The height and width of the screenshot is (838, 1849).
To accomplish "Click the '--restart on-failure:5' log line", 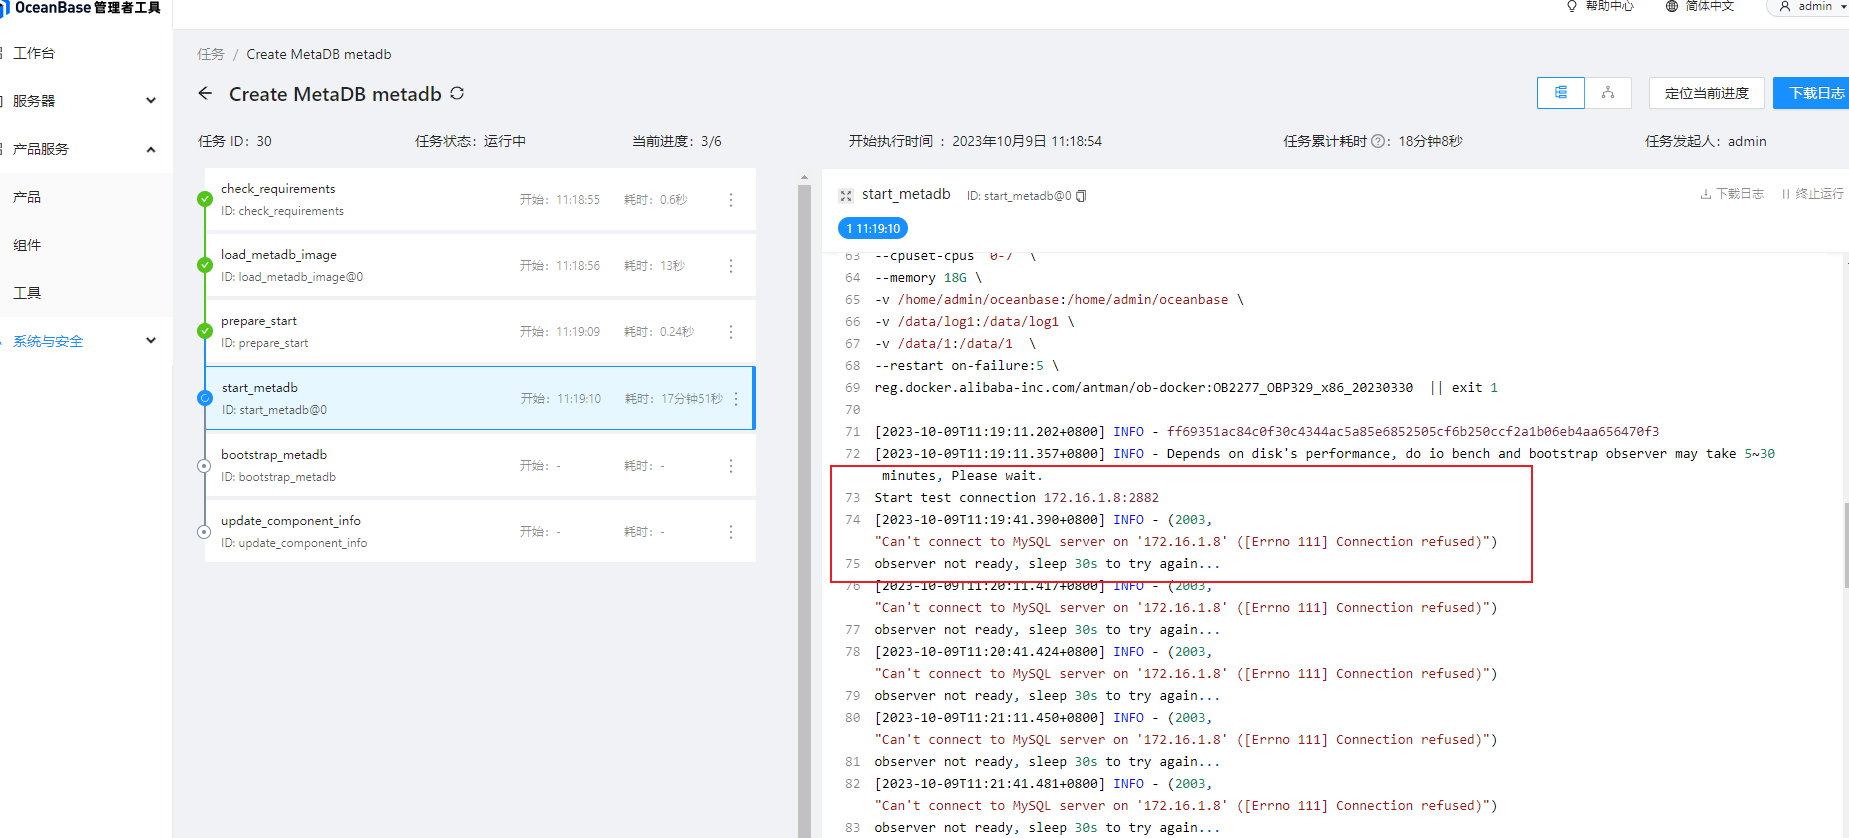I will coord(966,366).
